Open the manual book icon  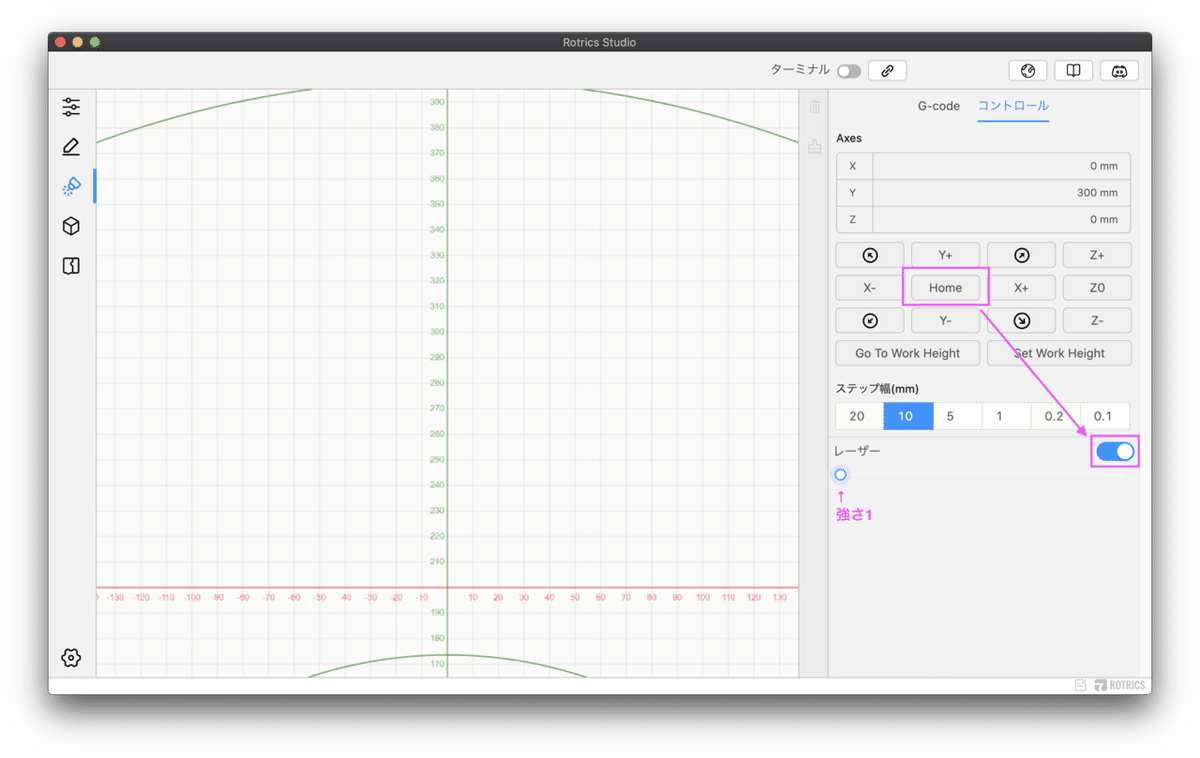click(1073, 70)
